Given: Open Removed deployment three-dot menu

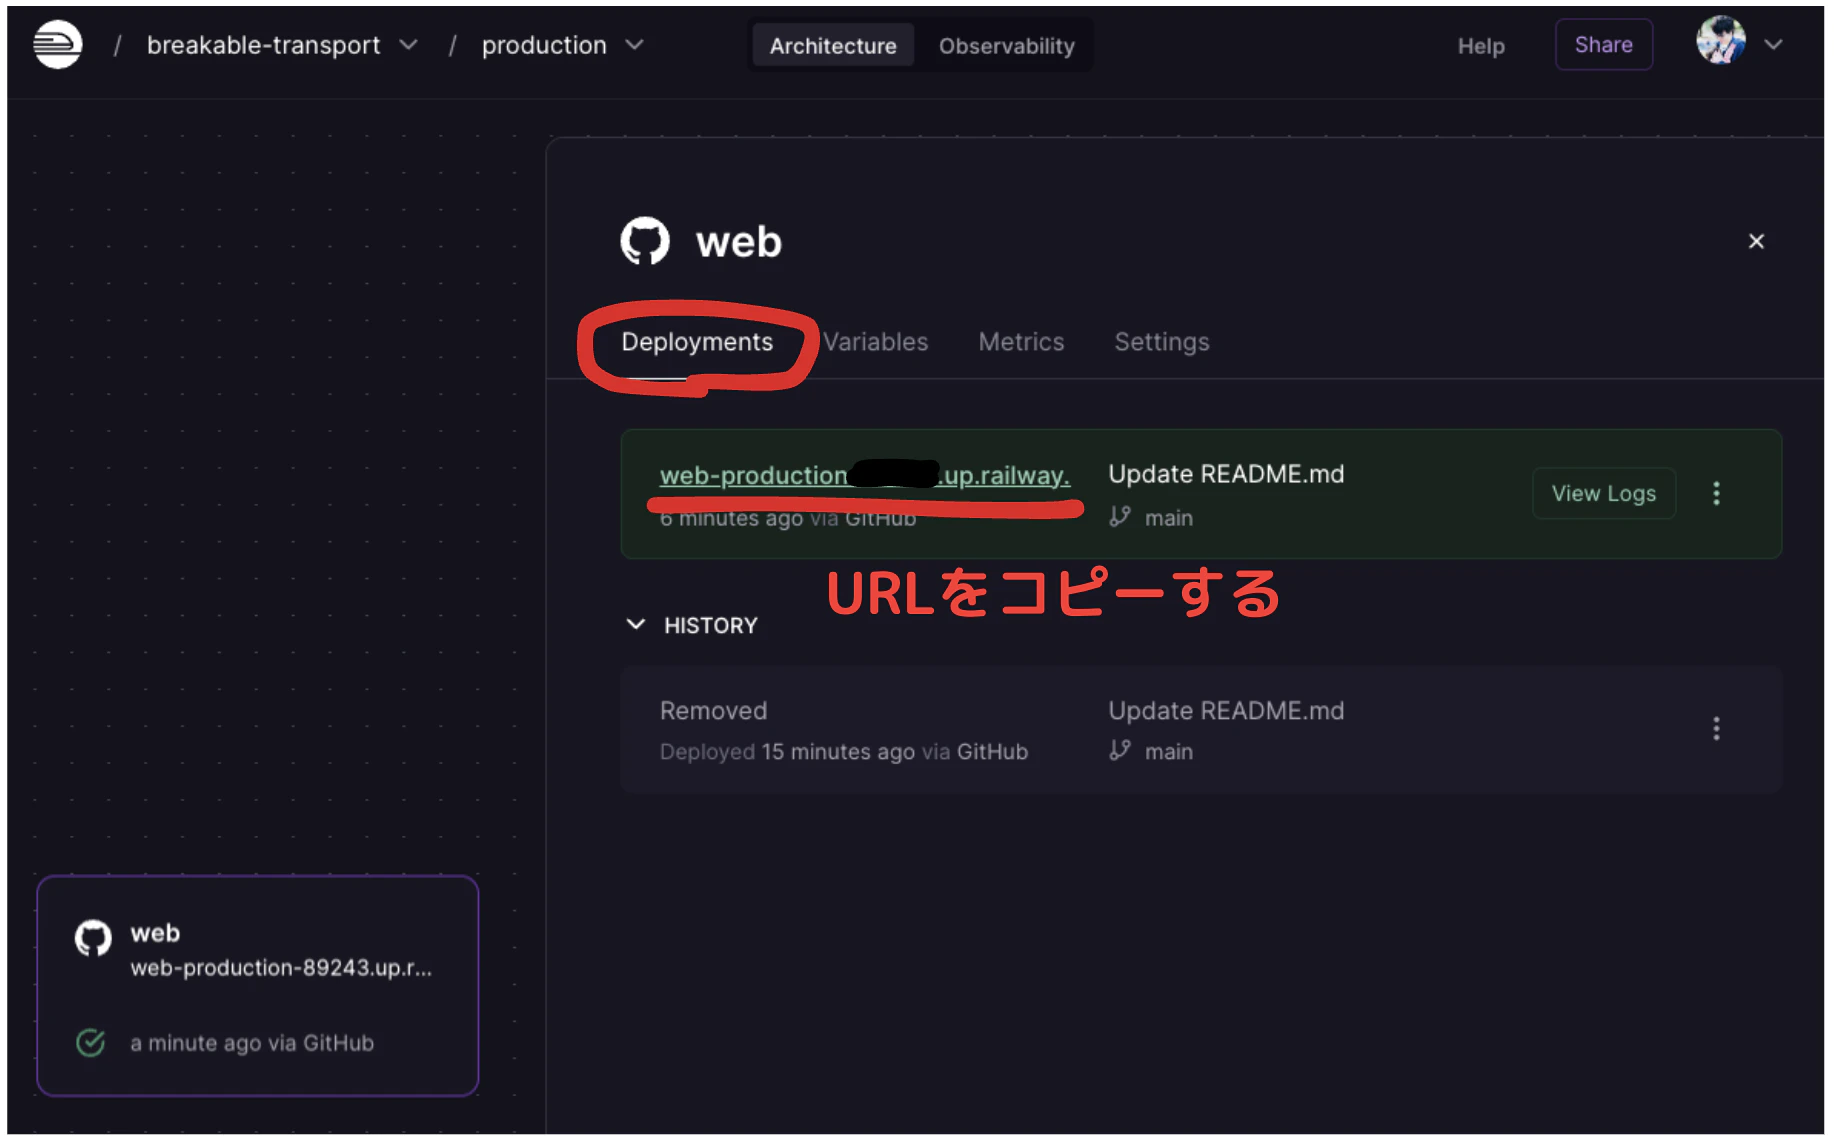Looking at the screenshot, I should click(x=1716, y=729).
